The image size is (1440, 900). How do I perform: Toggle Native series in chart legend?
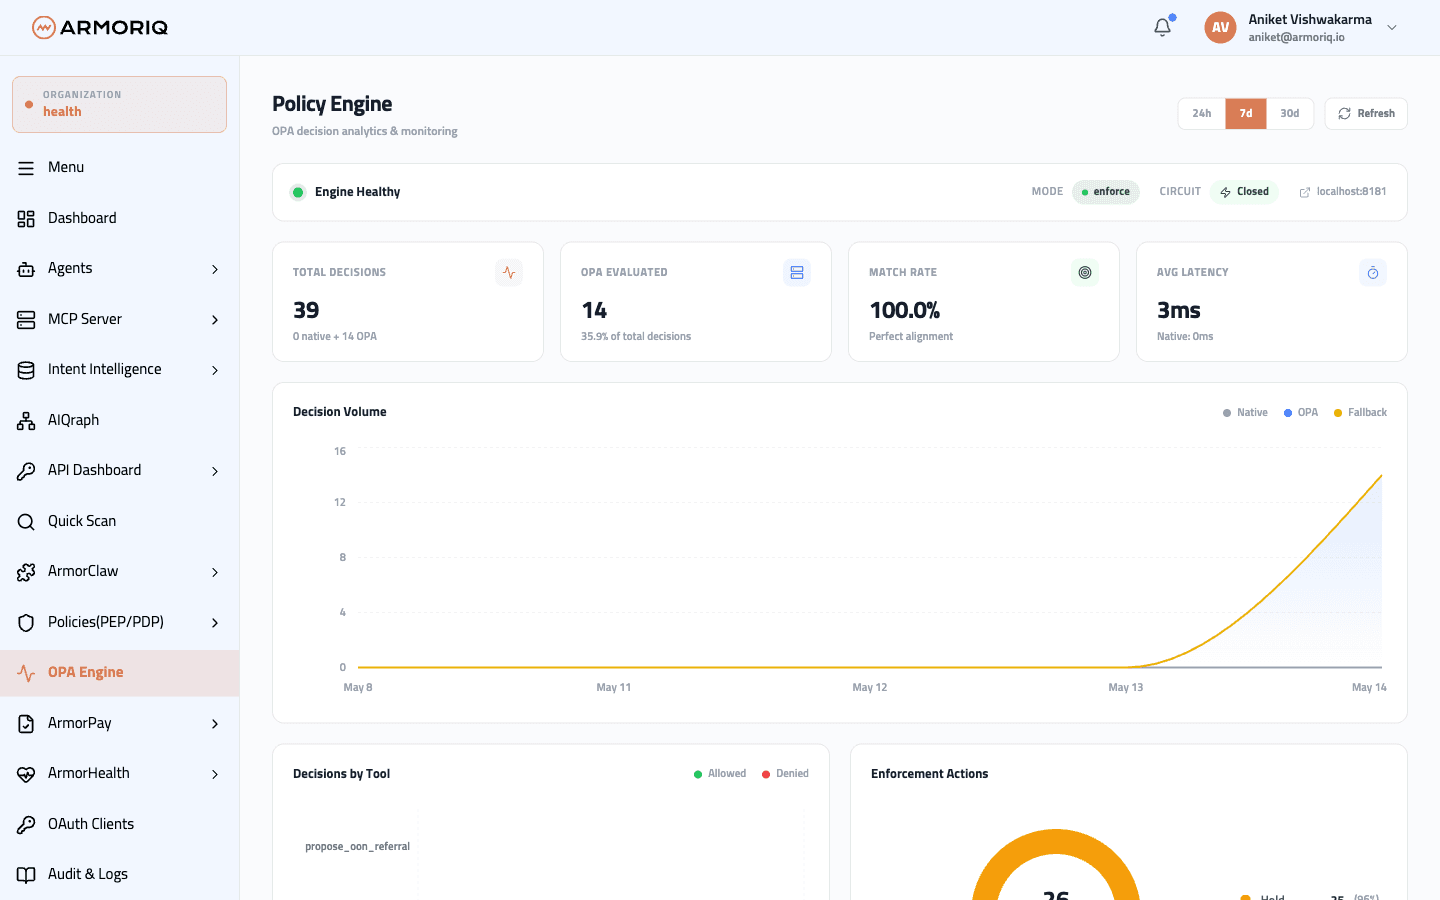click(x=1245, y=413)
